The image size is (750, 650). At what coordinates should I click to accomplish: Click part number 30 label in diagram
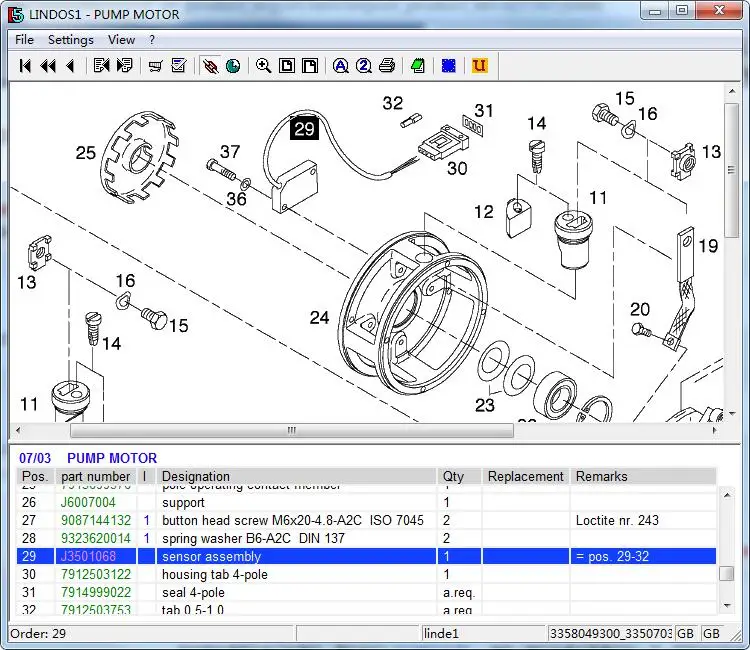click(x=457, y=168)
